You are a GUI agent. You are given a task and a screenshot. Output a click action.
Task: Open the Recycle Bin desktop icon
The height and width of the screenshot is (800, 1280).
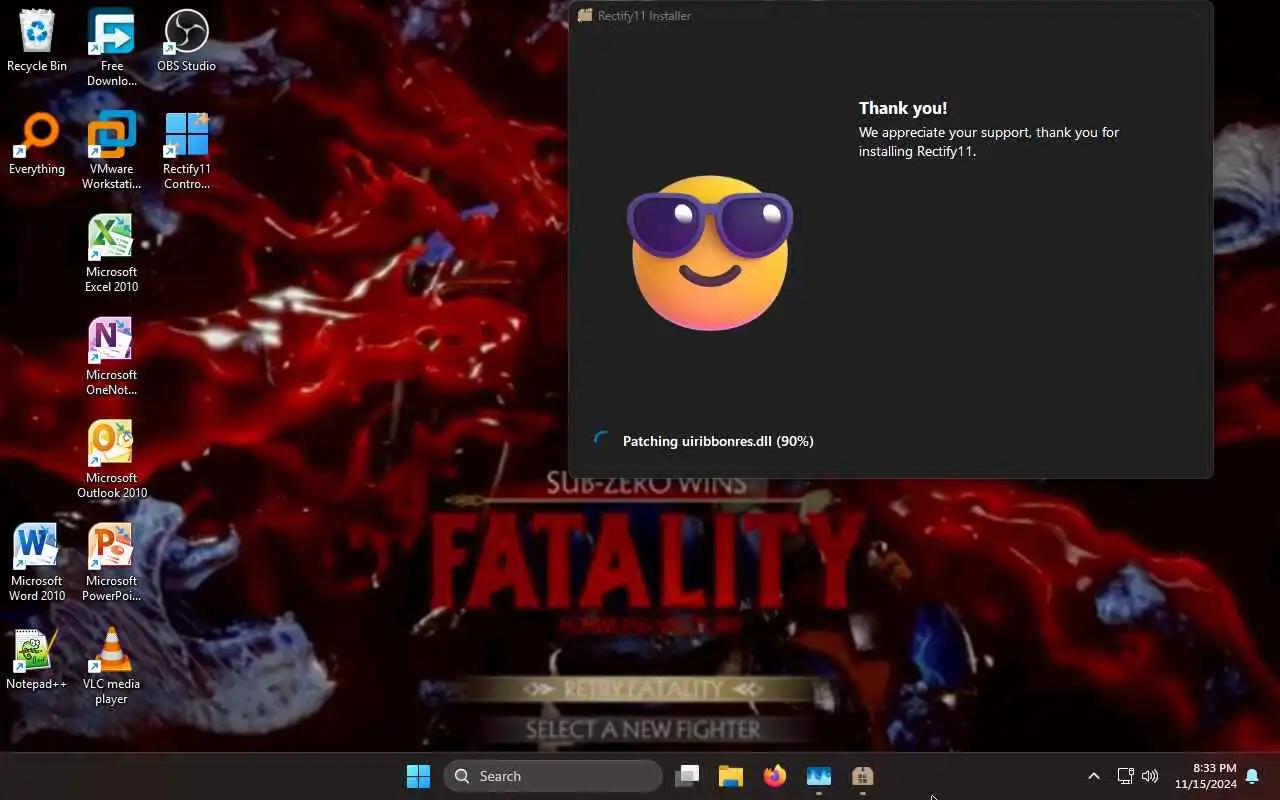click(37, 41)
